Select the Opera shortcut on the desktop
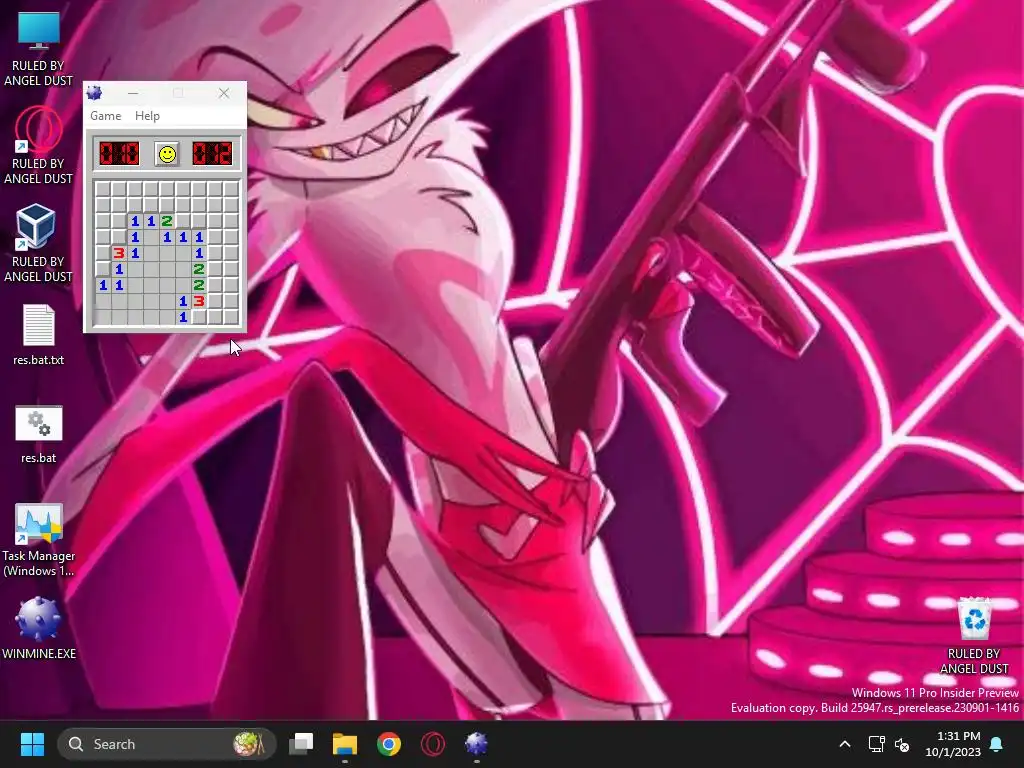The image size is (1024, 768). pos(39,145)
